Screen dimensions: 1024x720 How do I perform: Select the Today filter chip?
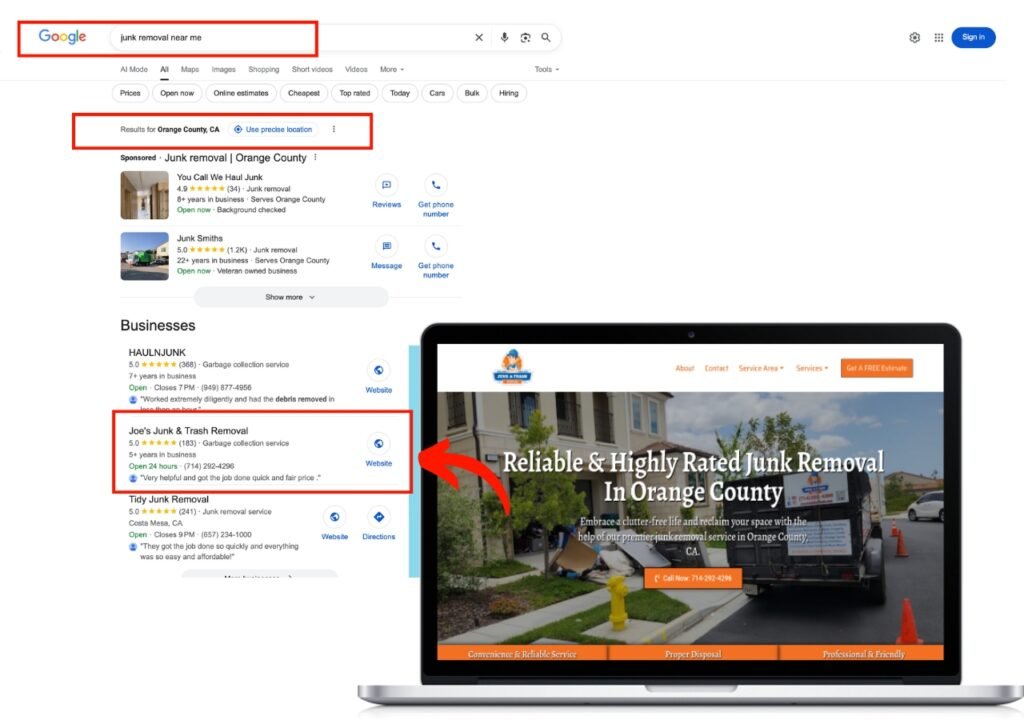click(x=400, y=93)
